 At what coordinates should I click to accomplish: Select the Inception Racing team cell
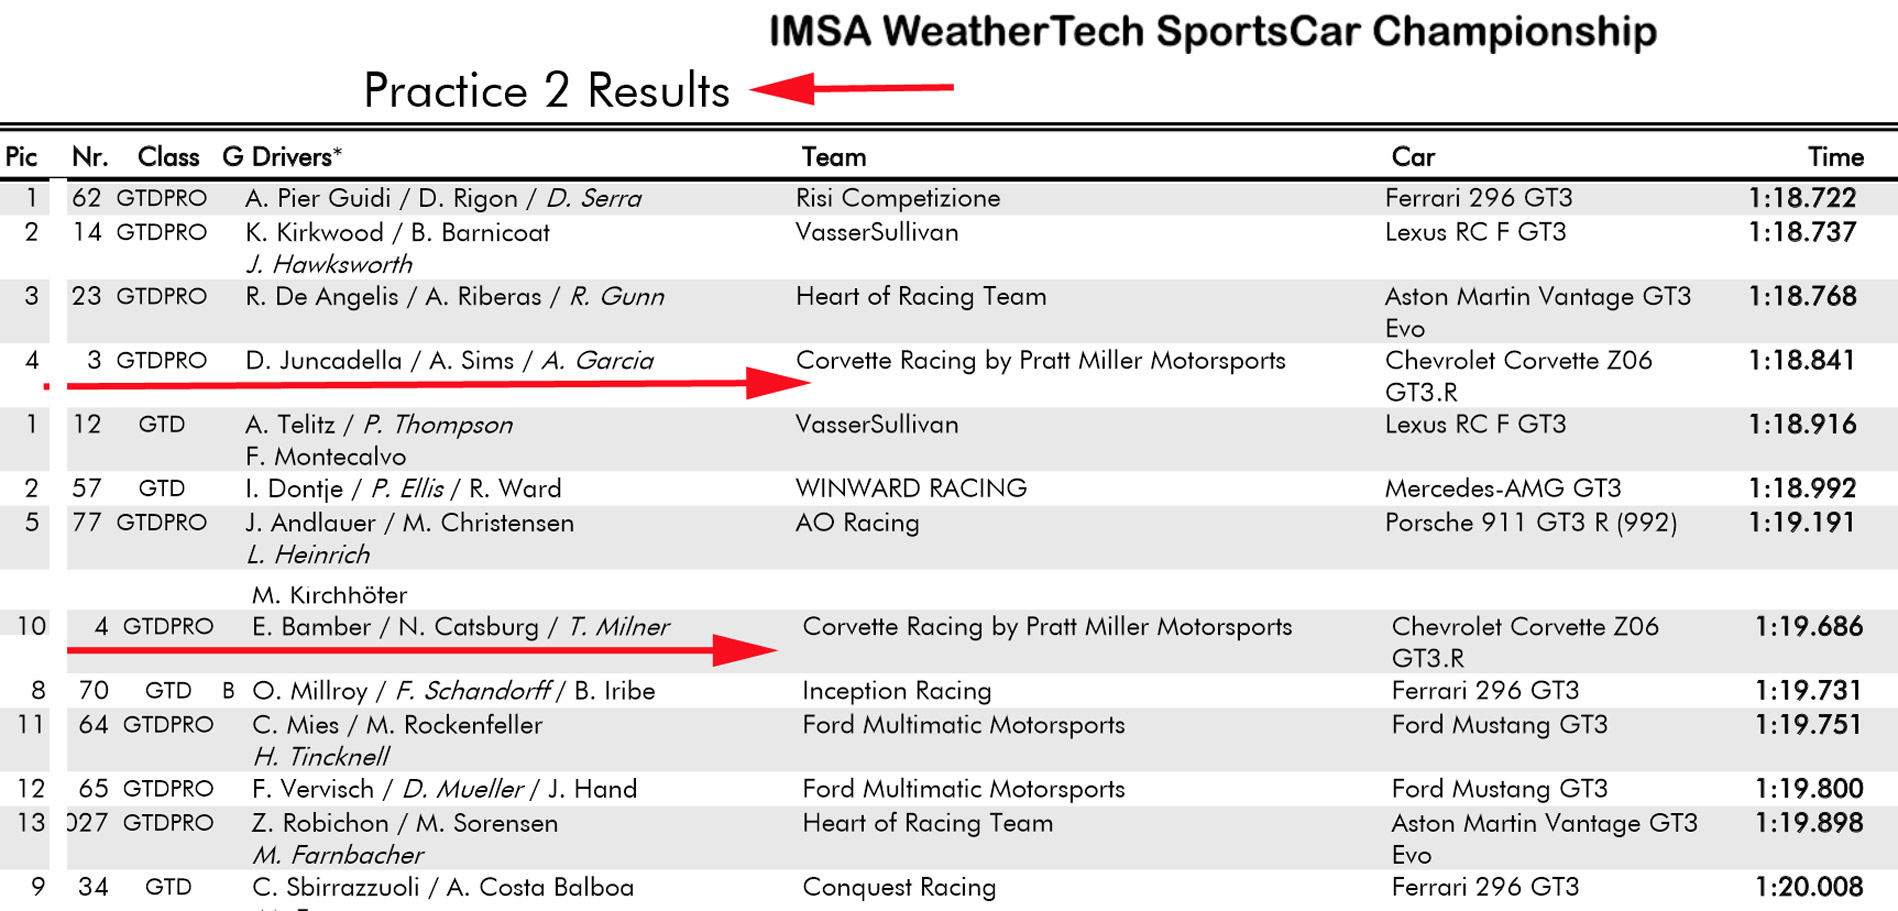tap(896, 691)
